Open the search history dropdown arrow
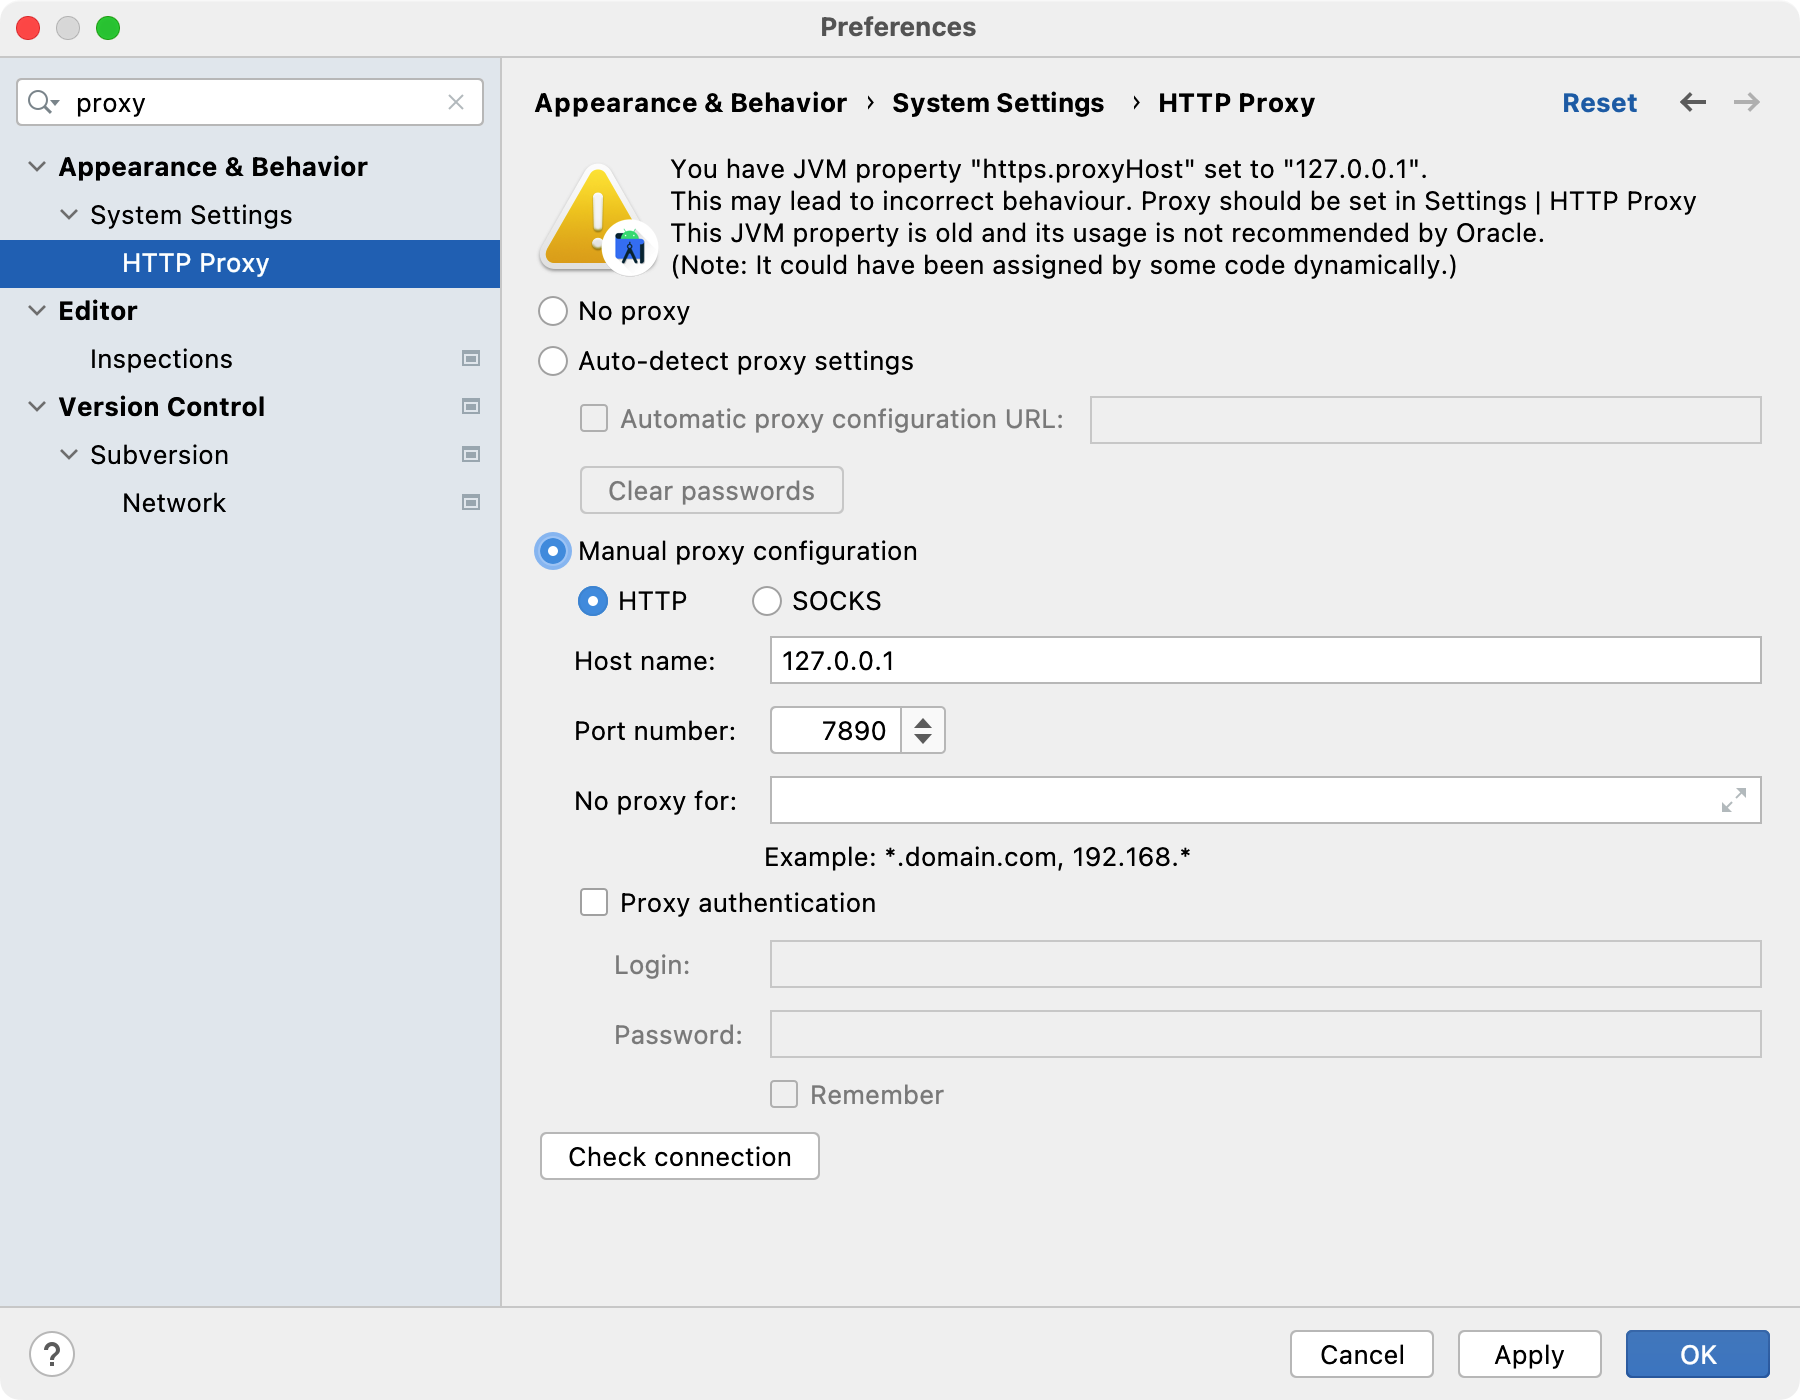 pos(56,103)
